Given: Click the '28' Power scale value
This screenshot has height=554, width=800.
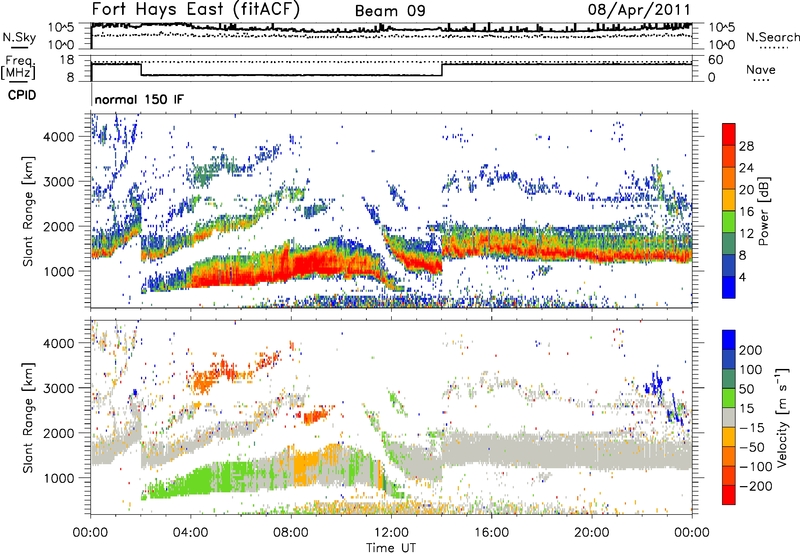Looking at the screenshot, I should click(x=746, y=146).
